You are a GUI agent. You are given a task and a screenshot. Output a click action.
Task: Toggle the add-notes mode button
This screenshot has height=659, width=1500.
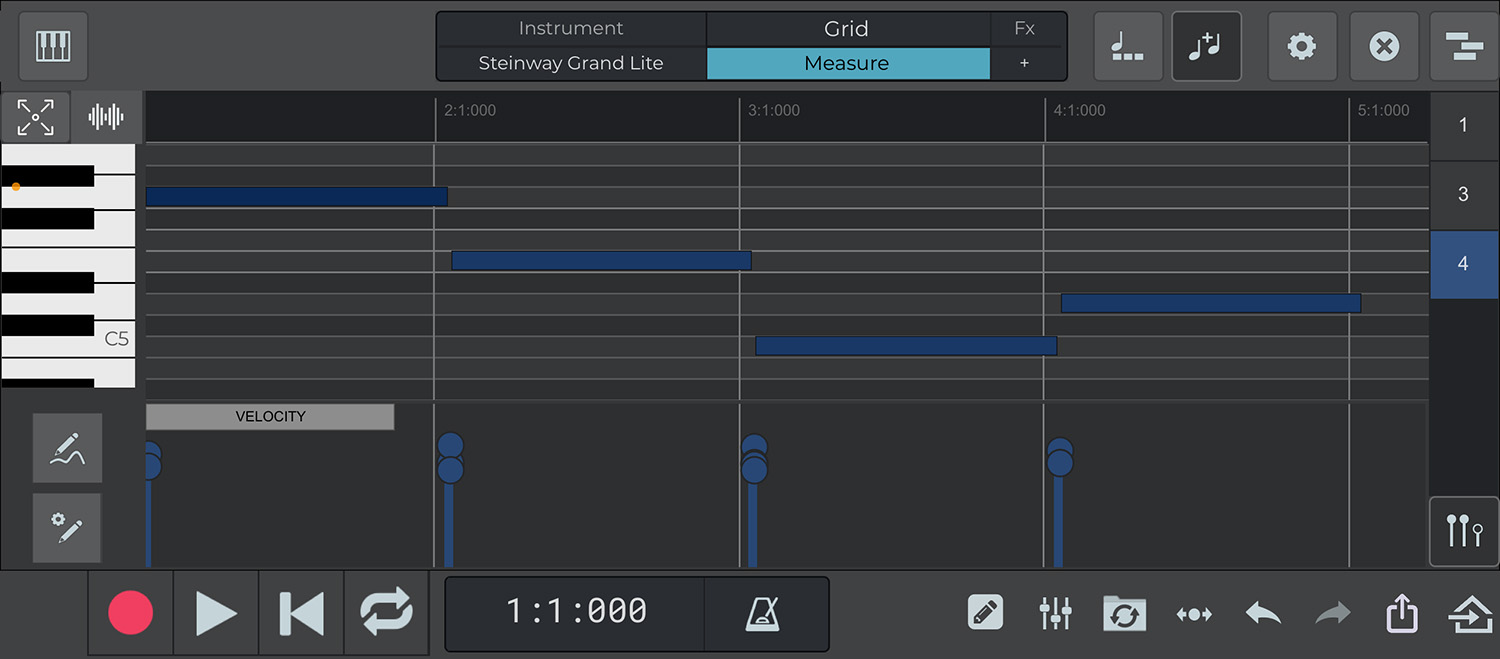1206,46
